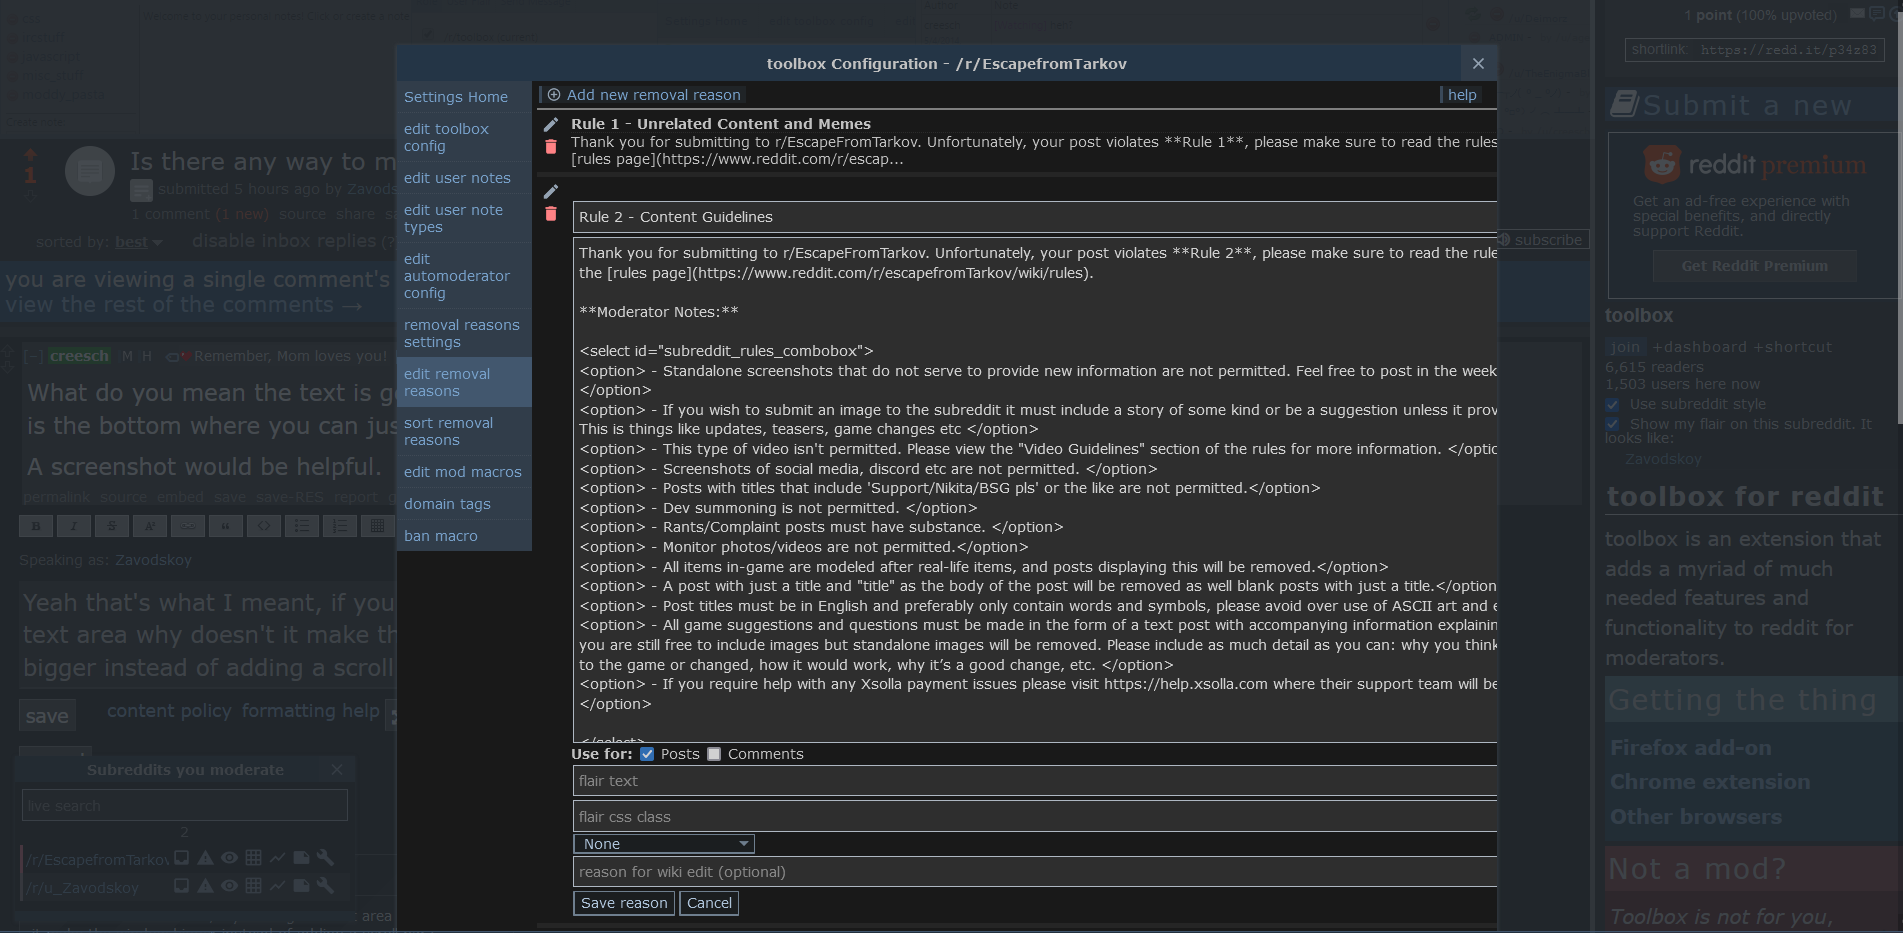Toggle the 'Use subreddit style' checkbox
This screenshot has width=1903, height=933.
[1612, 404]
